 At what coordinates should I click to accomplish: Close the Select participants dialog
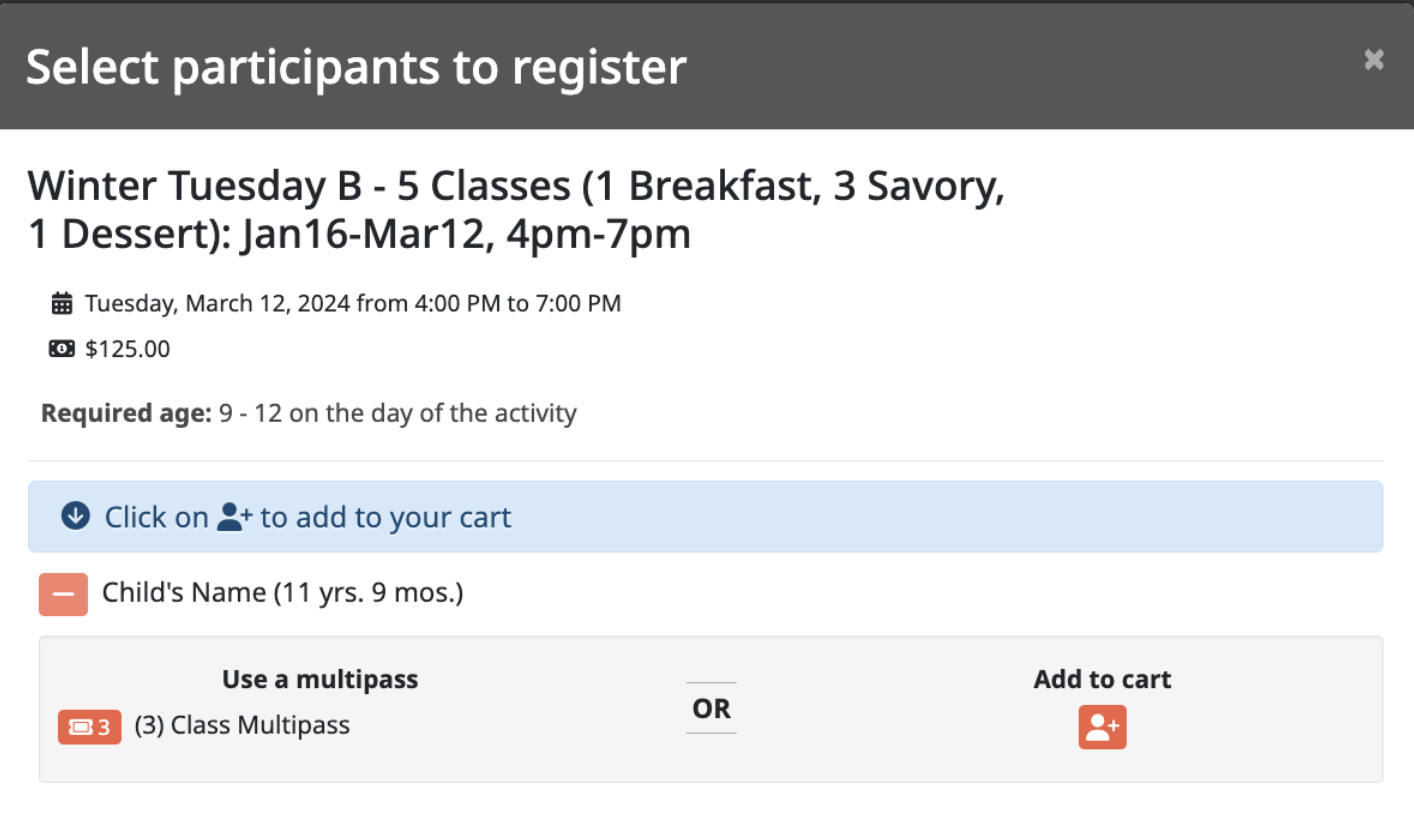click(x=1374, y=60)
